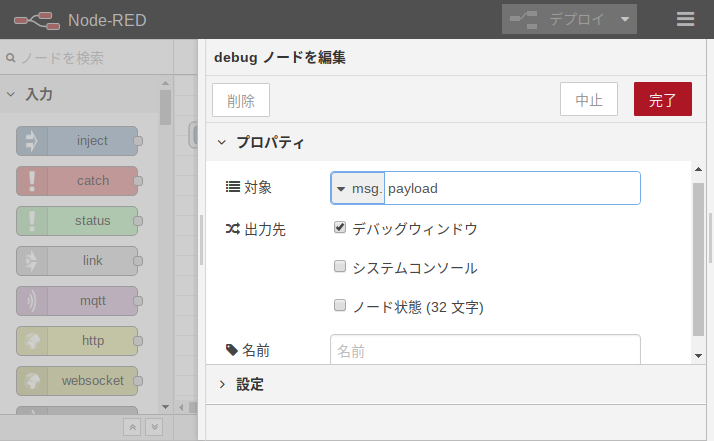The height and width of the screenshot is (441, 714).
Task: Collapse the 入力 palette category
Action: (x=12, y=95)
